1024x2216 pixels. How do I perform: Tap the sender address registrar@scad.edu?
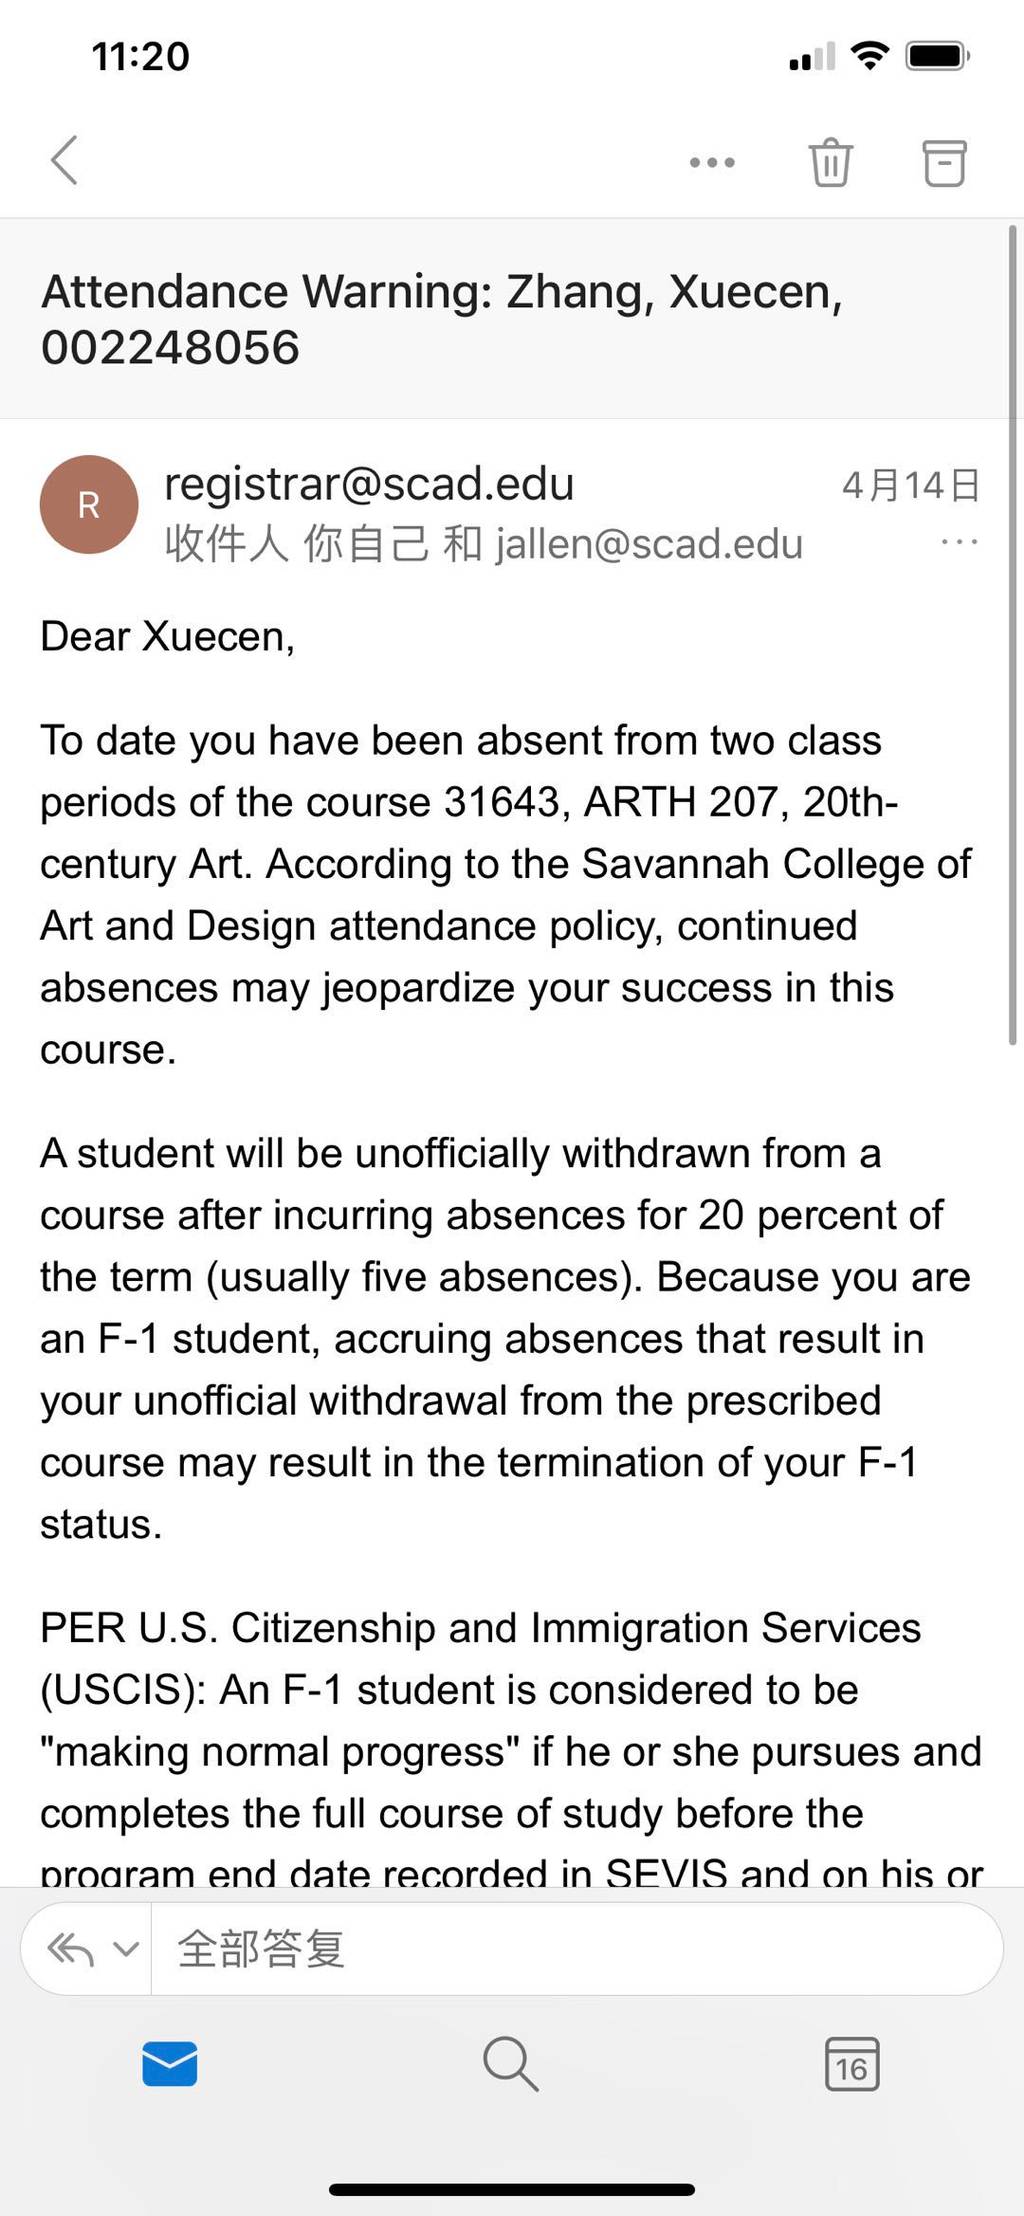click(369, 484)
